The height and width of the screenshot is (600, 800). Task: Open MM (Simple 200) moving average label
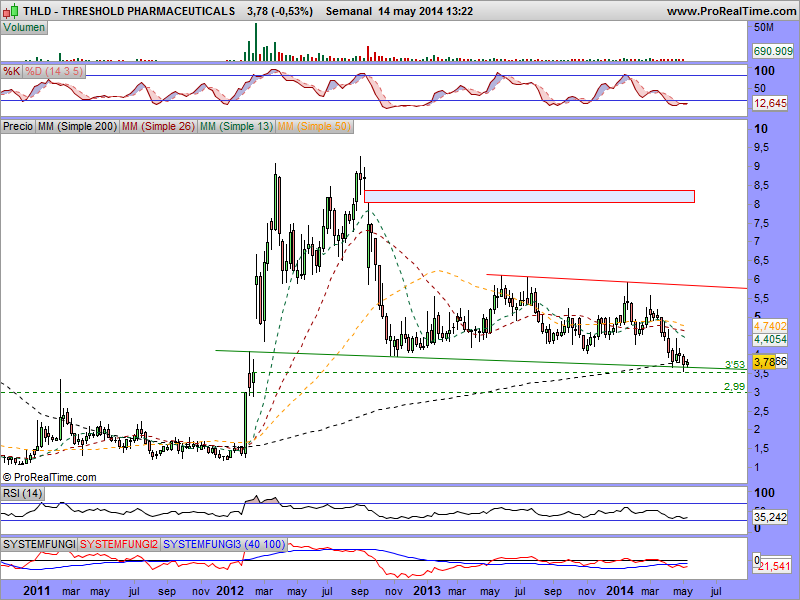(77, 126)
